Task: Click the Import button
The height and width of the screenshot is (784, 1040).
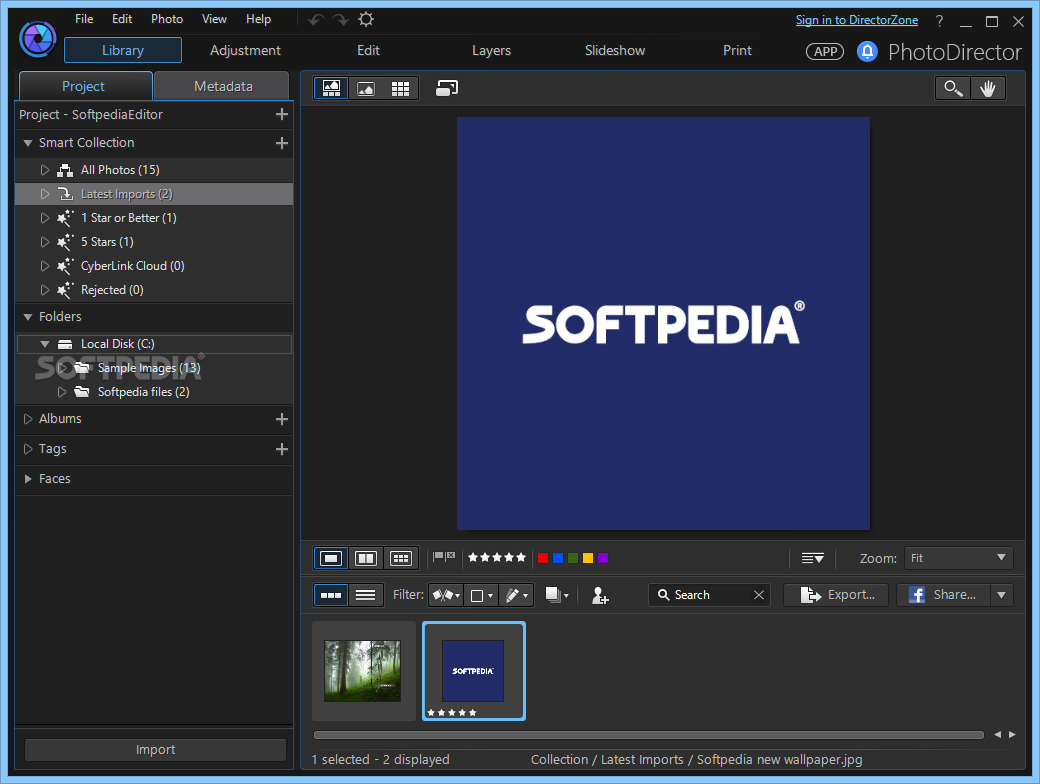Action: 155,750
